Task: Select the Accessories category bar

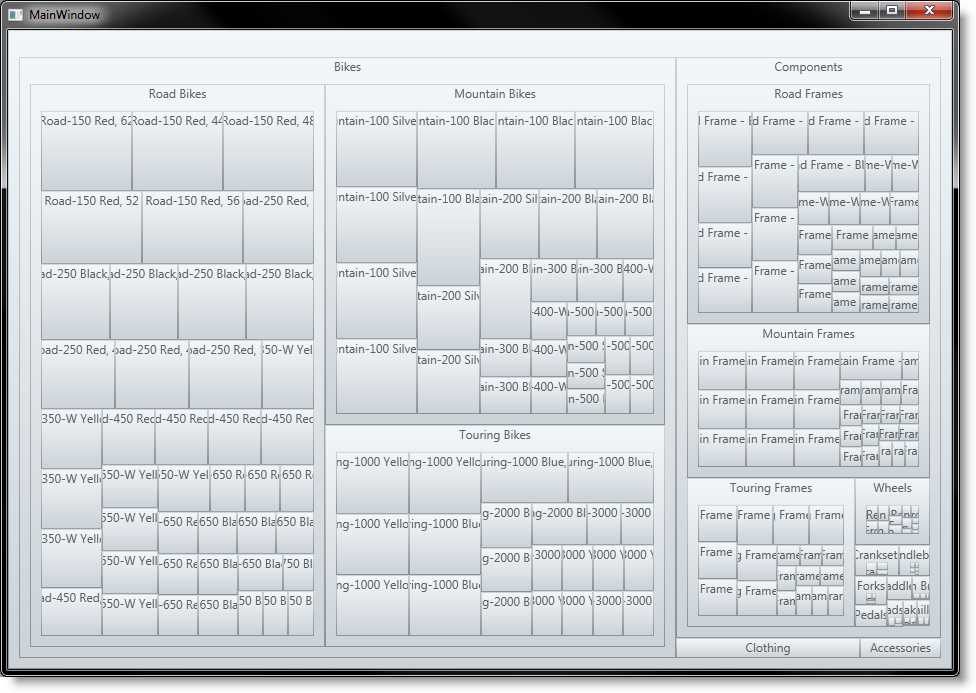Action: point(900,648)
